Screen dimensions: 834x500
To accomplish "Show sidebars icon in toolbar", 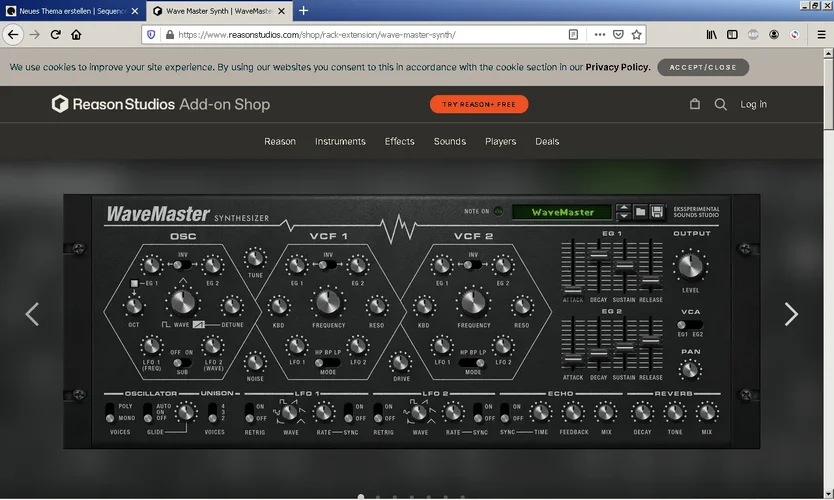I will pos(732,35).
